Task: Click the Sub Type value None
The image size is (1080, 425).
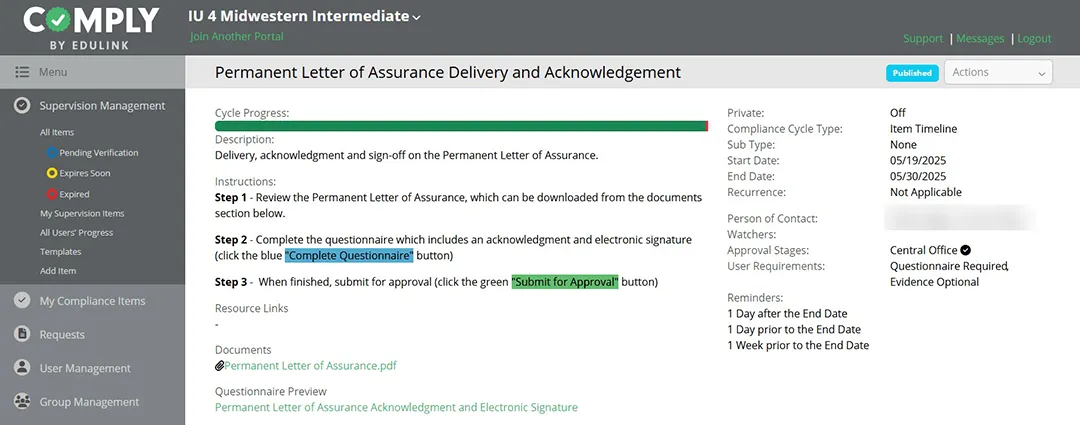Action: click(x=903, y=145)
